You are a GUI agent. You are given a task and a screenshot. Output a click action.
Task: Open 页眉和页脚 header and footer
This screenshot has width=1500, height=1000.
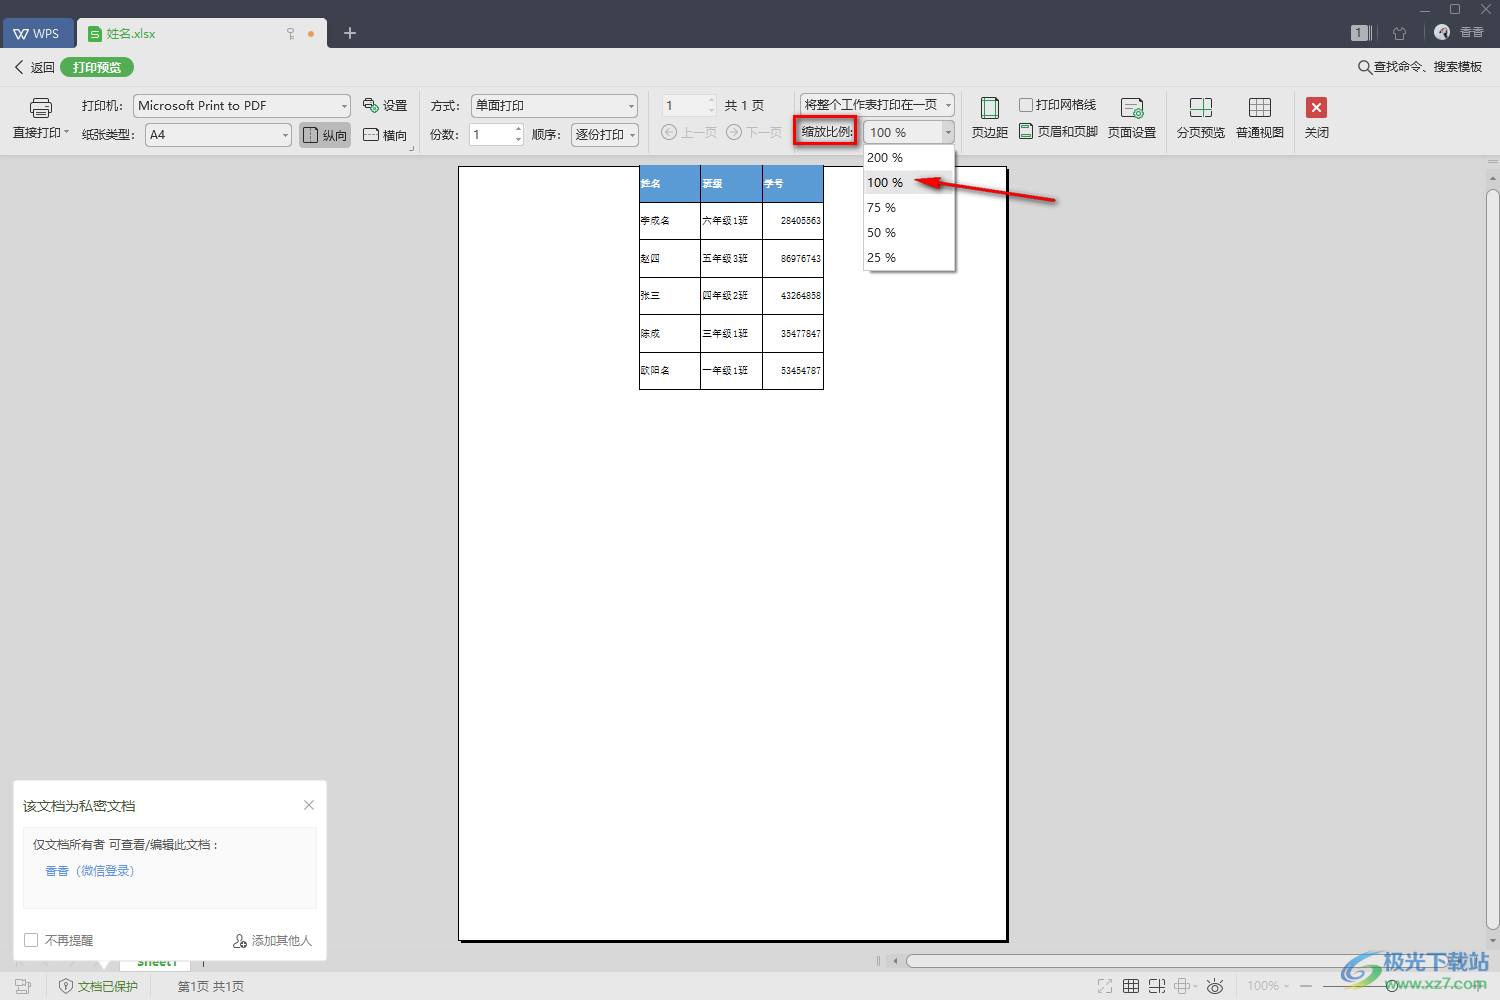[1058, 131]
